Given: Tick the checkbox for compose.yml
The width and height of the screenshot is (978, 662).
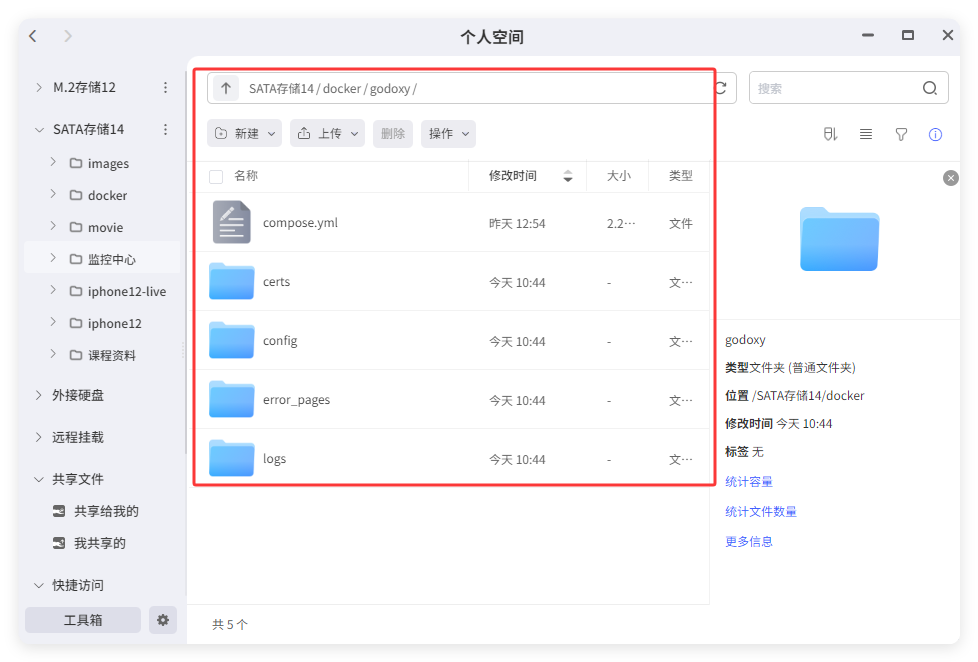Looking at the screenshot, I should pos(215,222).
